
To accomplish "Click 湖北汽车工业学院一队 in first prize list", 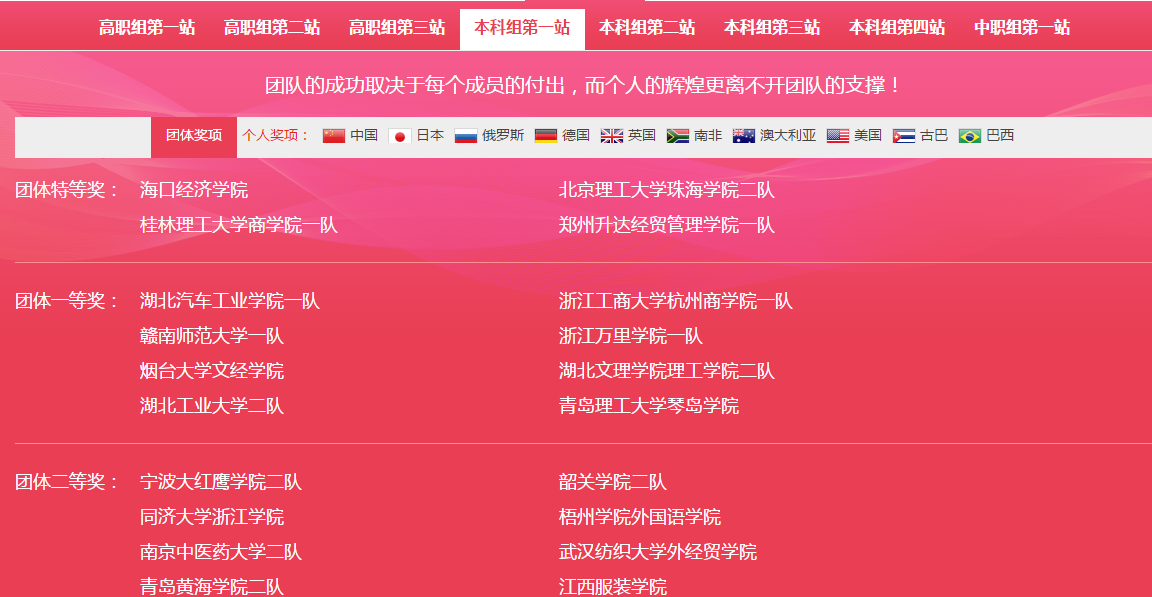I will 230,301.
